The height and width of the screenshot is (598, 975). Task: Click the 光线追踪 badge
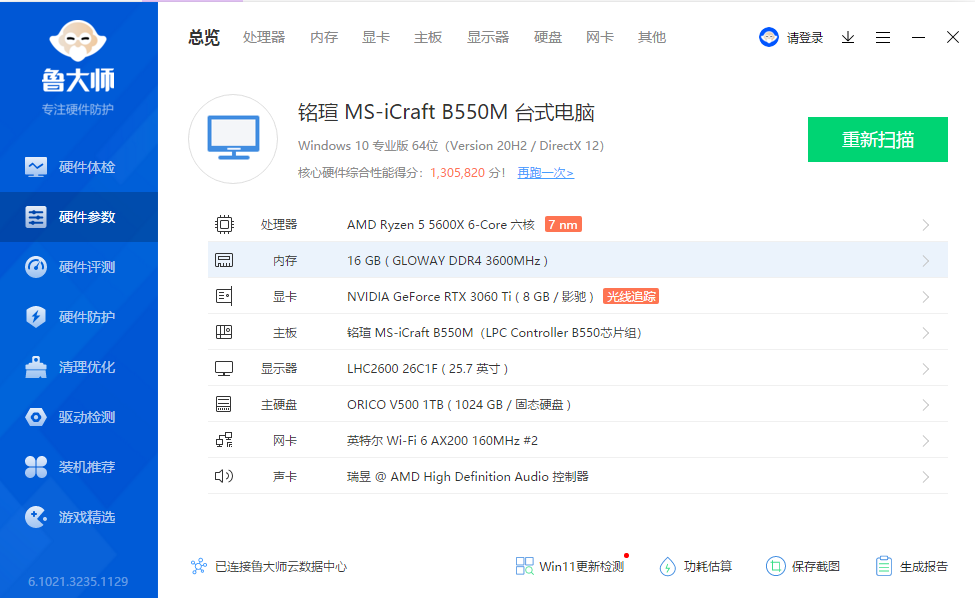631,297
